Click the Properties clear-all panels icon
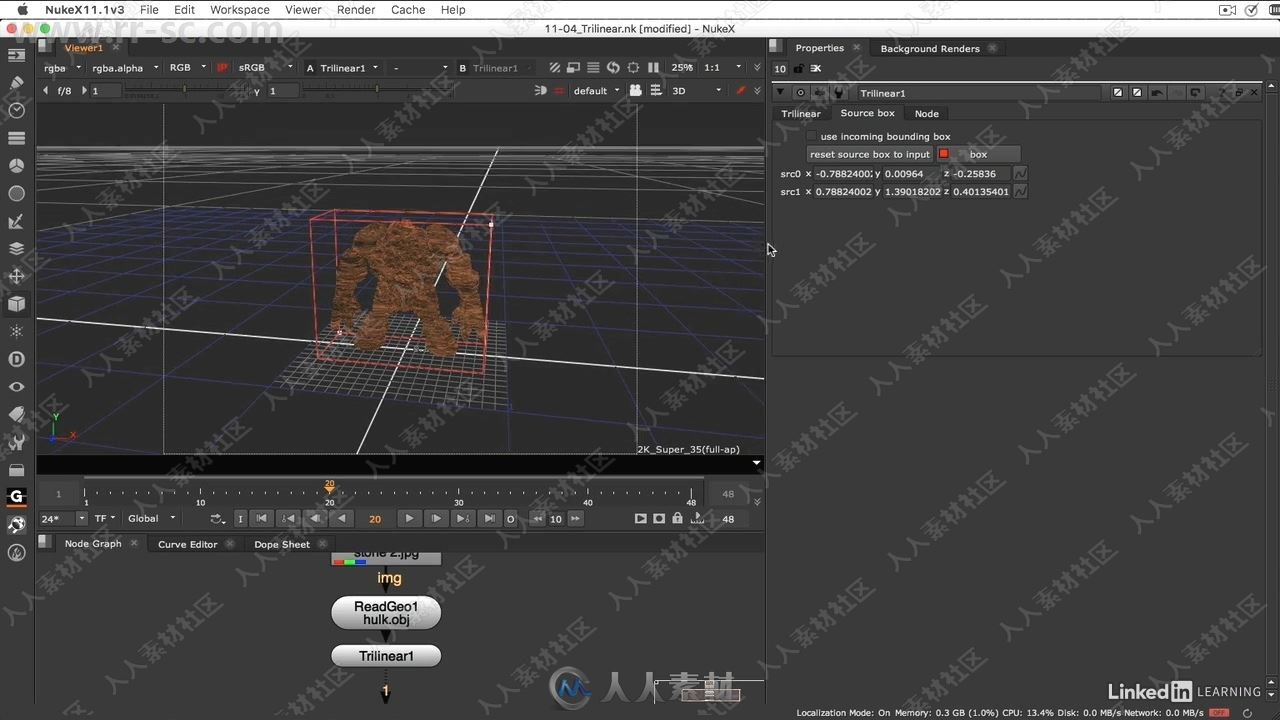 pos(816,68)
